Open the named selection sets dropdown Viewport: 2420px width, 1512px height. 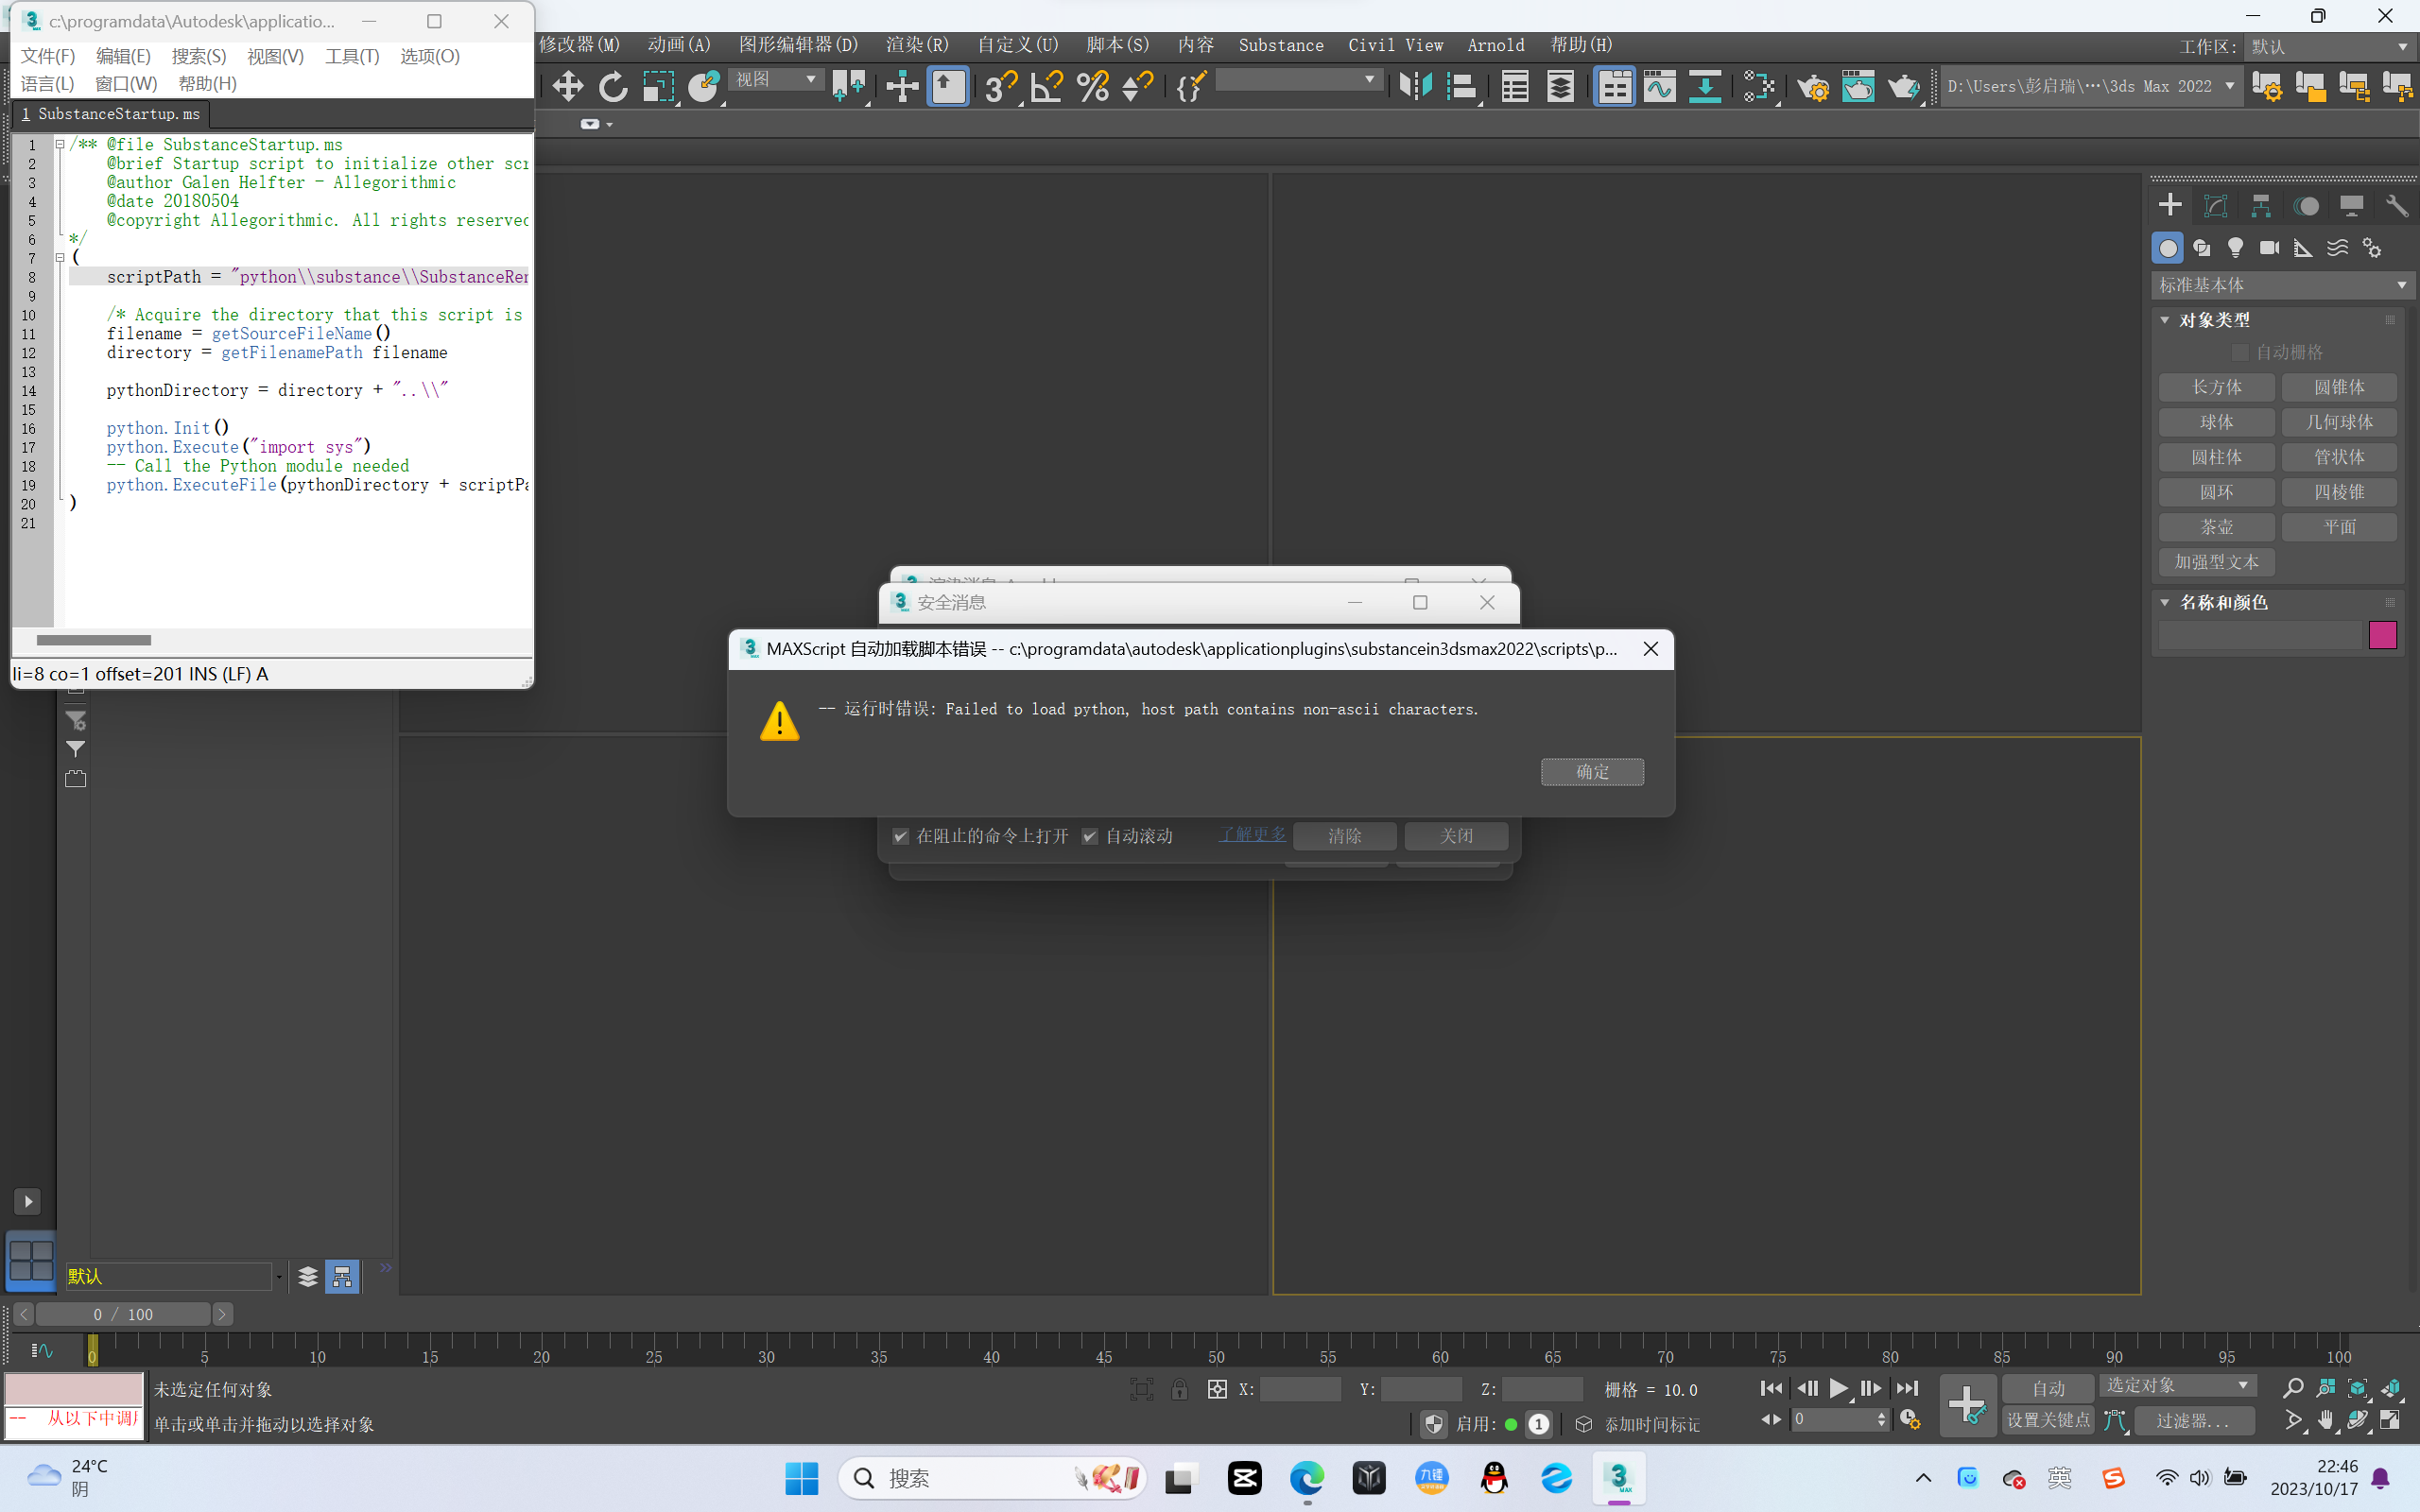1299,80
